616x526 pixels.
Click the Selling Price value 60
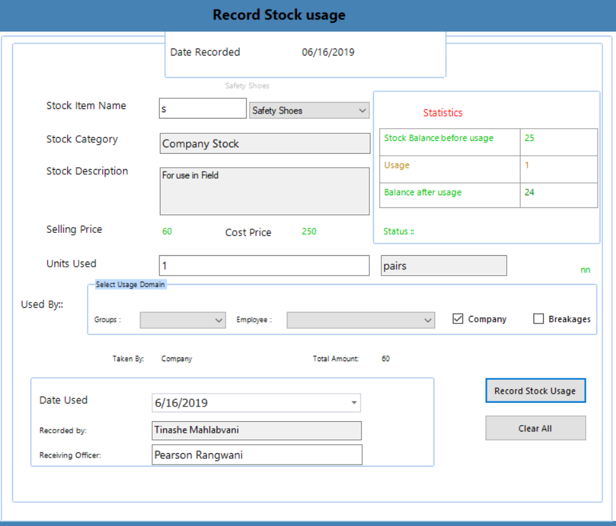(167, 231)
